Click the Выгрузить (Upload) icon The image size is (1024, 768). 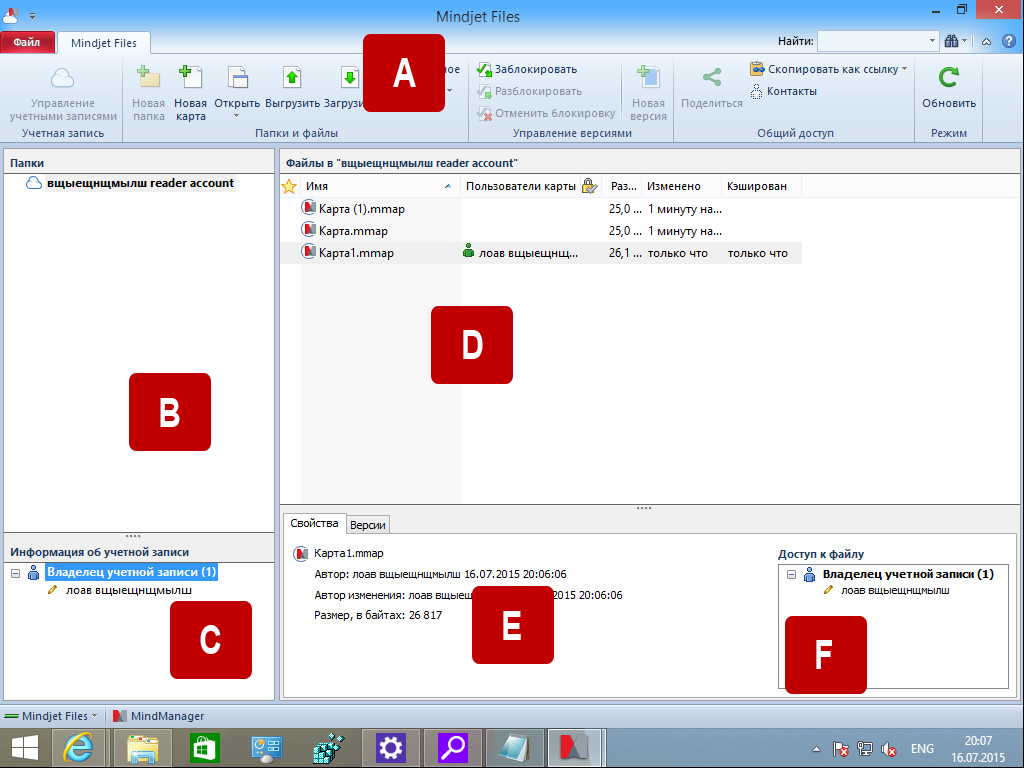click(292, 78)
